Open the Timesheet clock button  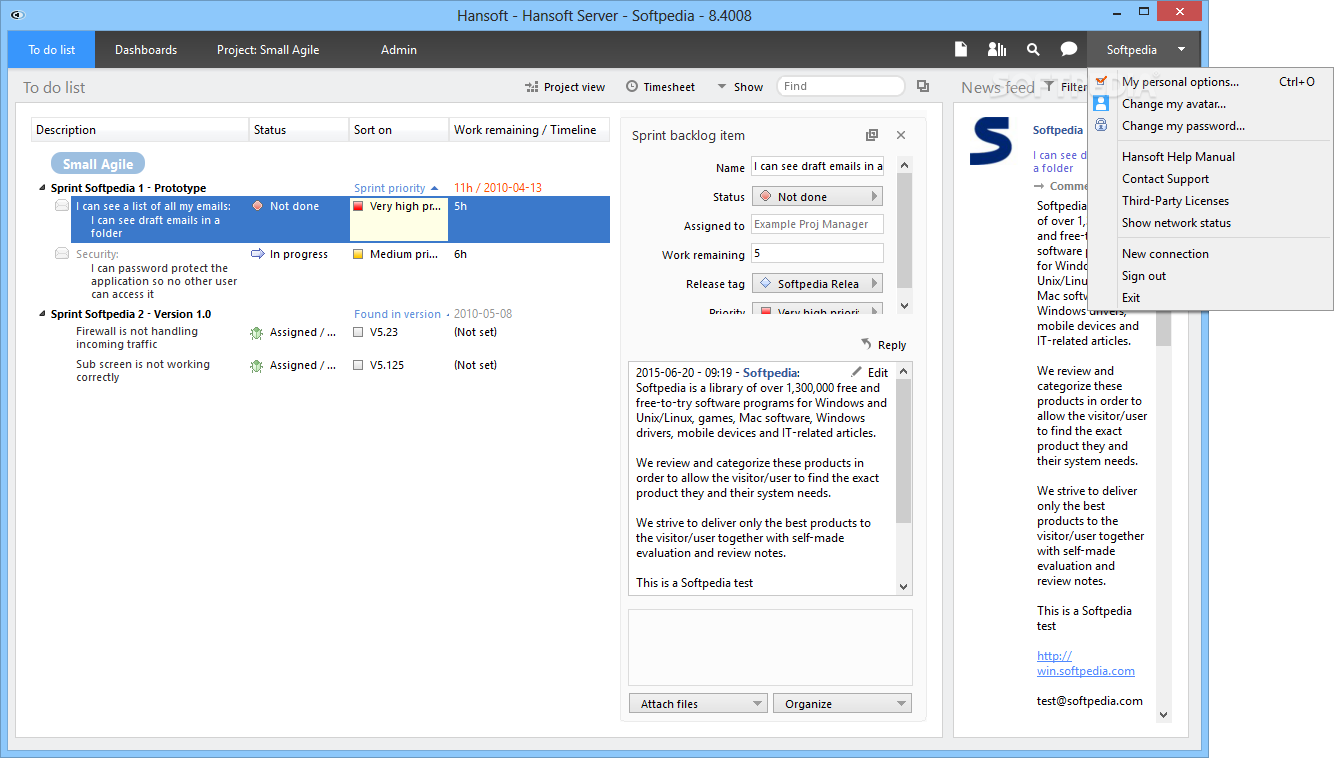(x=661, y=87)
